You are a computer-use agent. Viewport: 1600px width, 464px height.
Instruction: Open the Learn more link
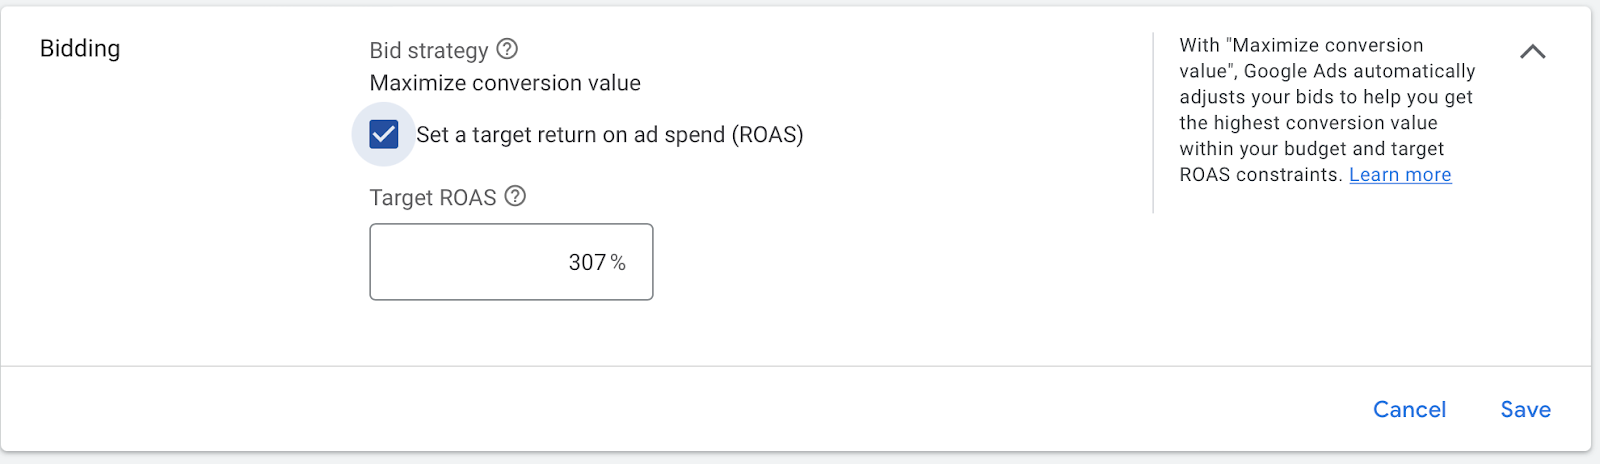1400,175
